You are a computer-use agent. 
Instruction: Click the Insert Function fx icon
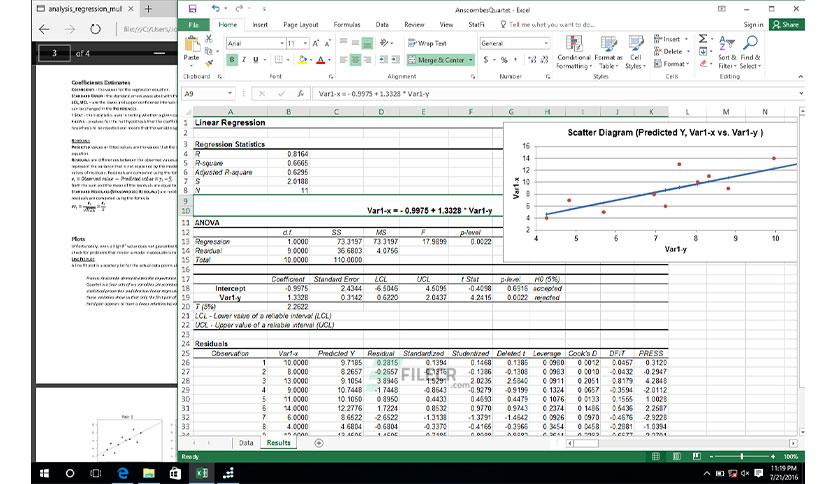coord(301,93)
